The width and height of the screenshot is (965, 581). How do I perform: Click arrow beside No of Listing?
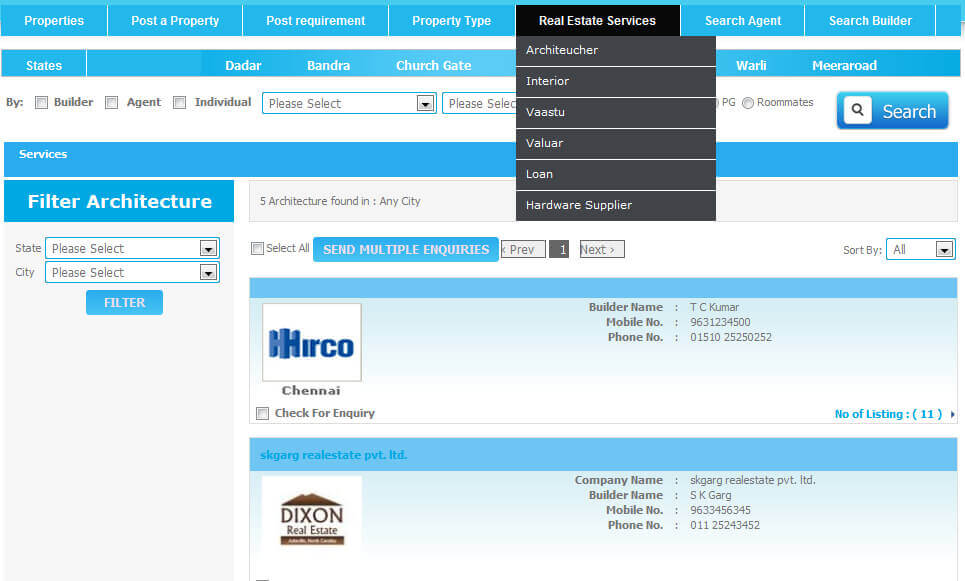click(952, 415)
